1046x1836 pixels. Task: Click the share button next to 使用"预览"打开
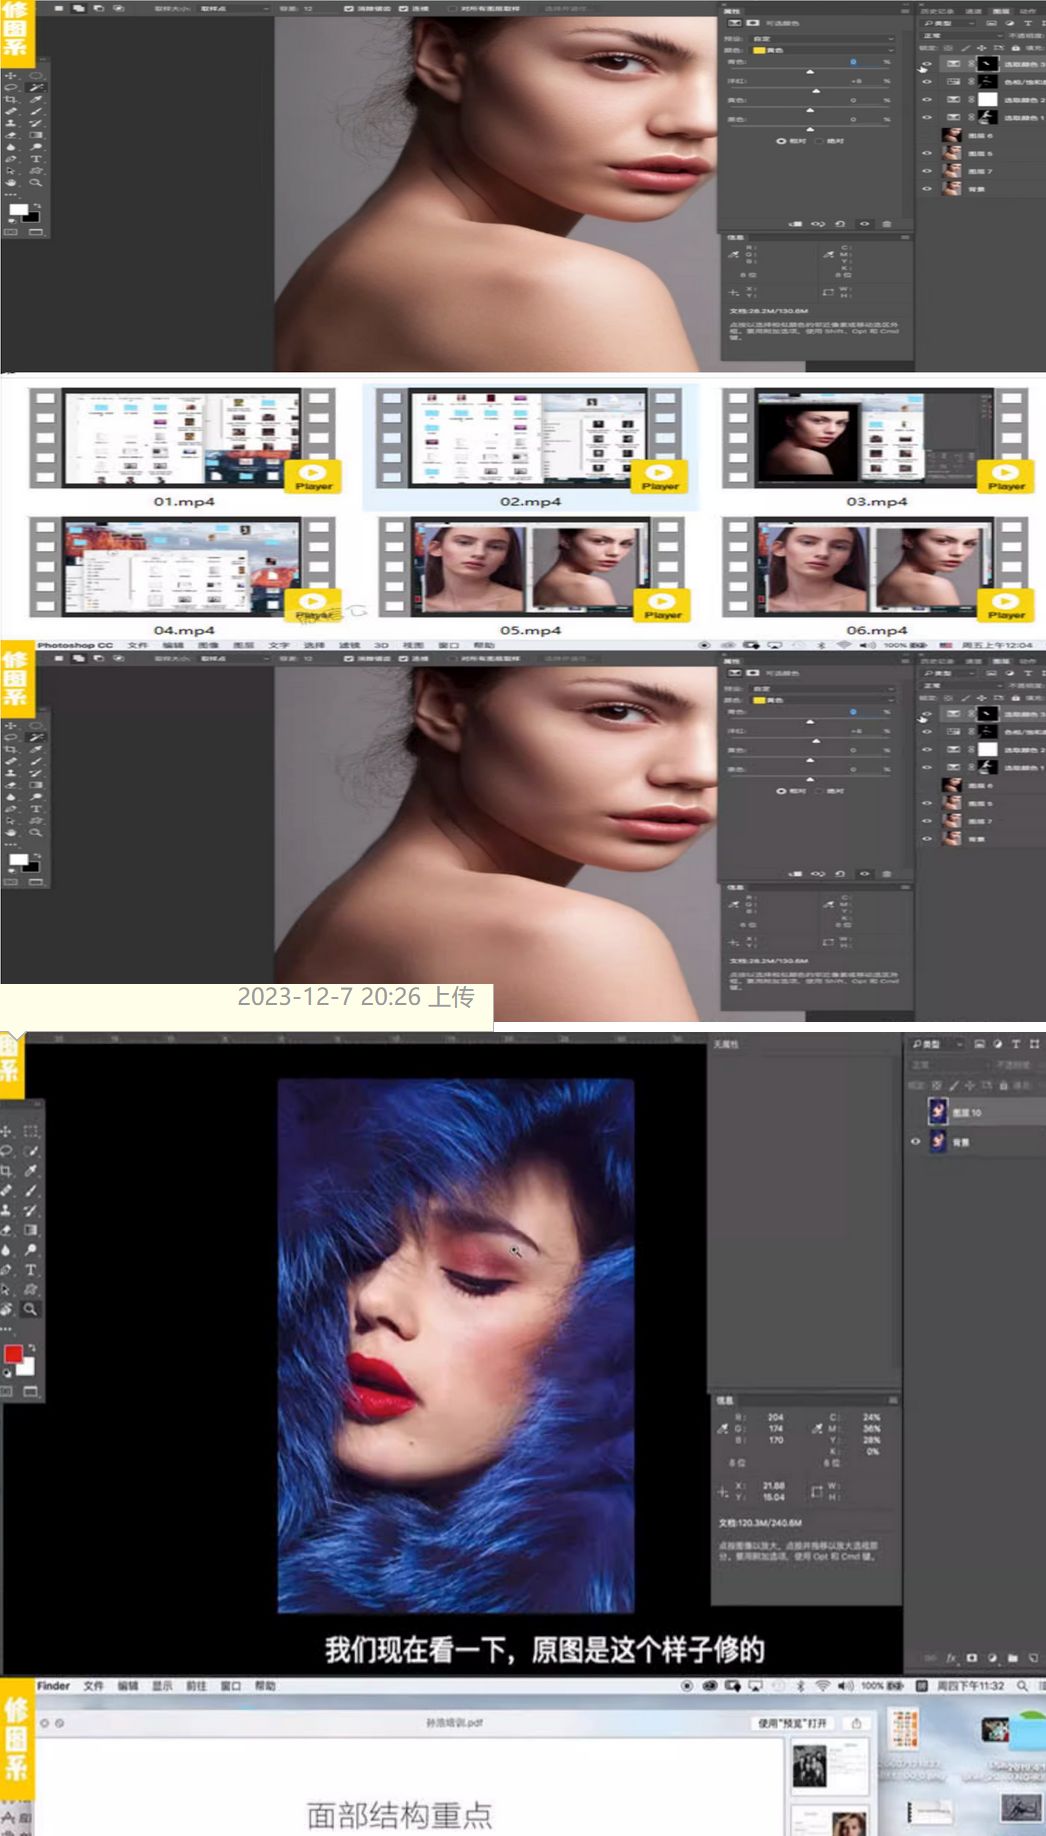pos(856,1723)
